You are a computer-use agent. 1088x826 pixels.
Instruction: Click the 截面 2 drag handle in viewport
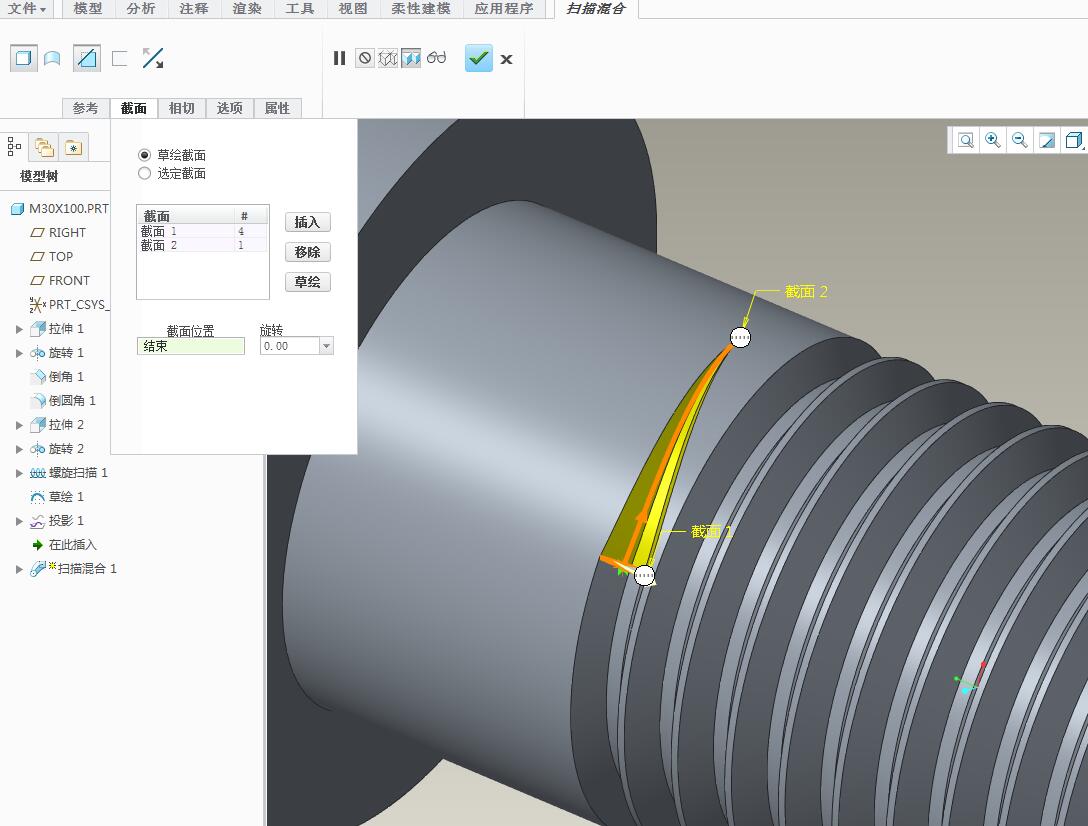(740, 338)
